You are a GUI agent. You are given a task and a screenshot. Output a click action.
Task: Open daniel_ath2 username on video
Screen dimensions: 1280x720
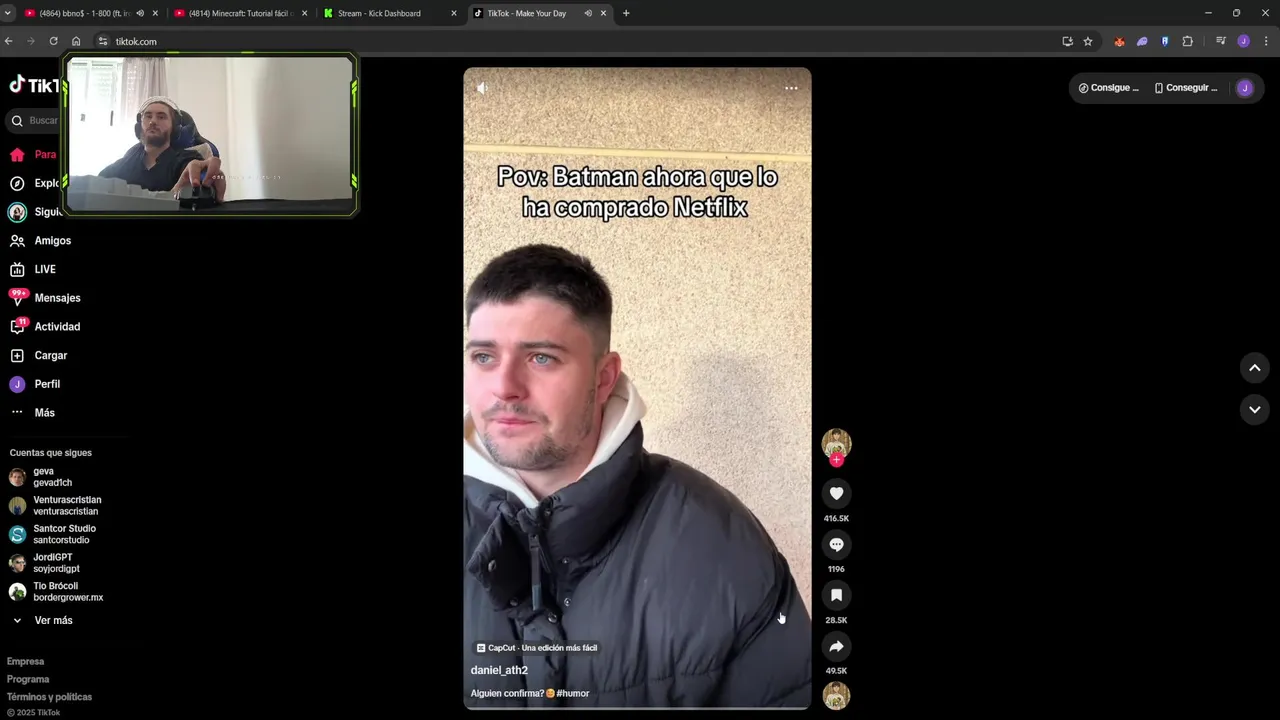[499, 670]
